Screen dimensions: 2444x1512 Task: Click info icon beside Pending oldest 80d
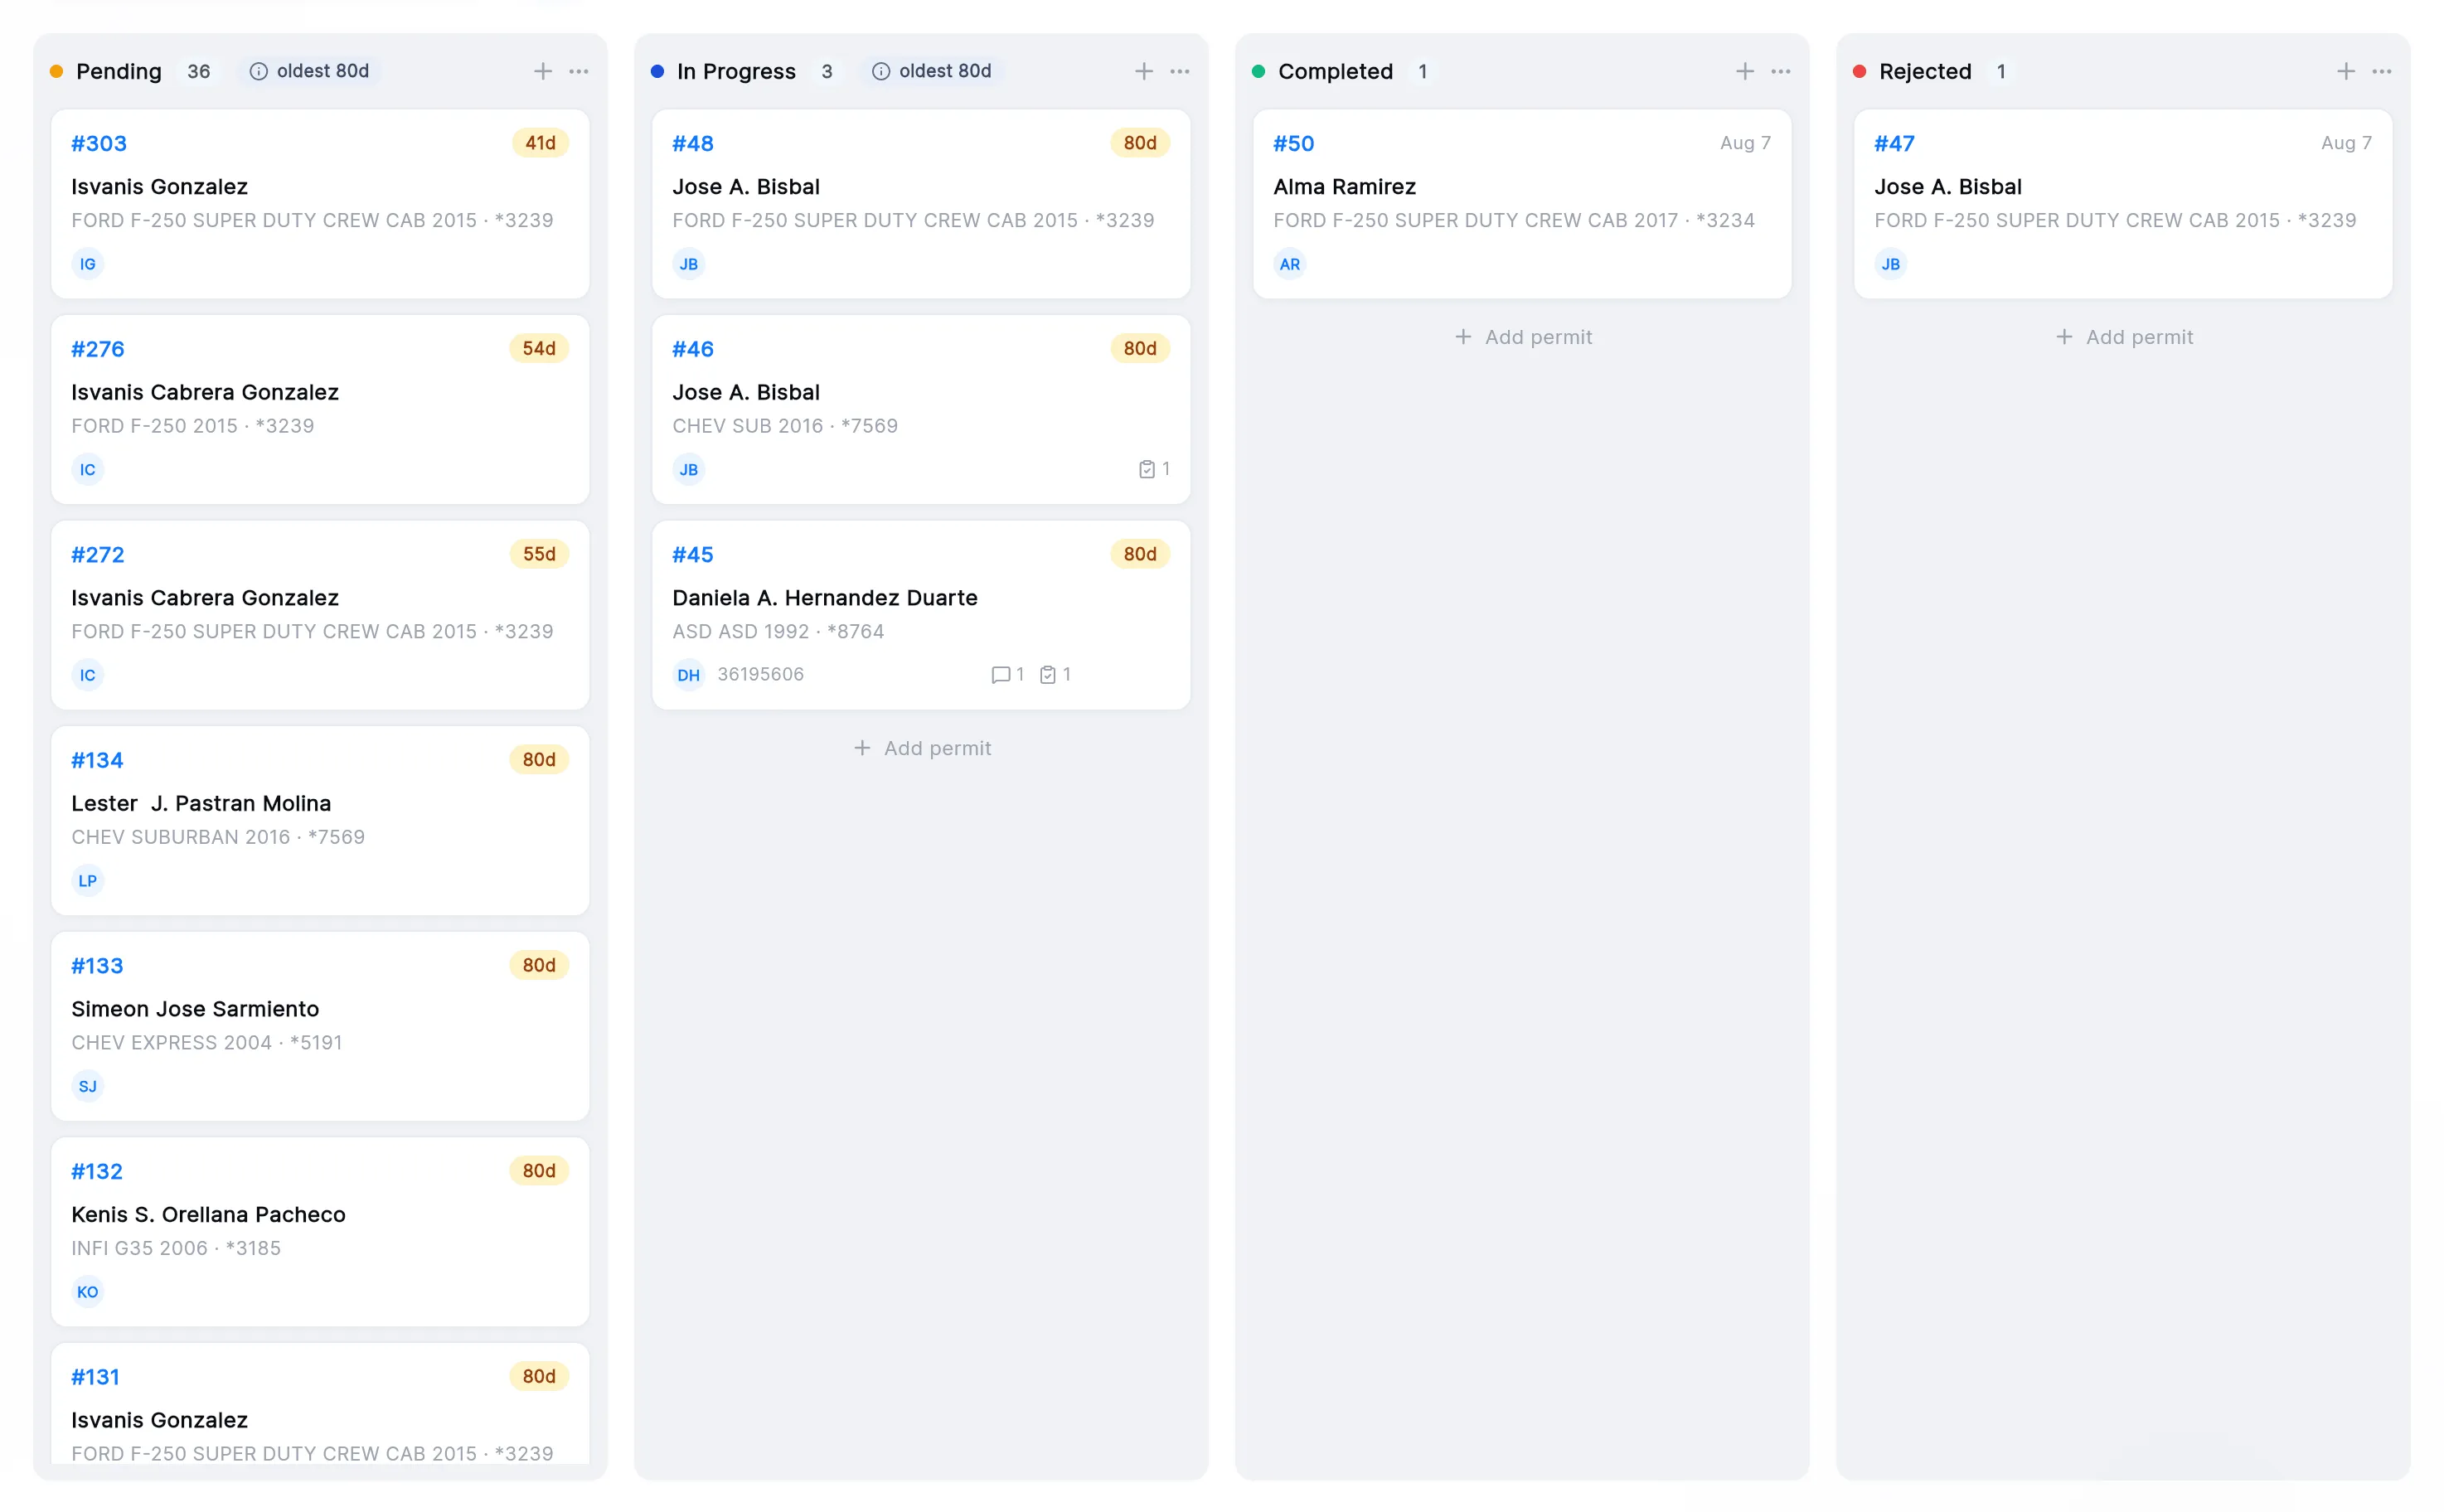point(258,71)
